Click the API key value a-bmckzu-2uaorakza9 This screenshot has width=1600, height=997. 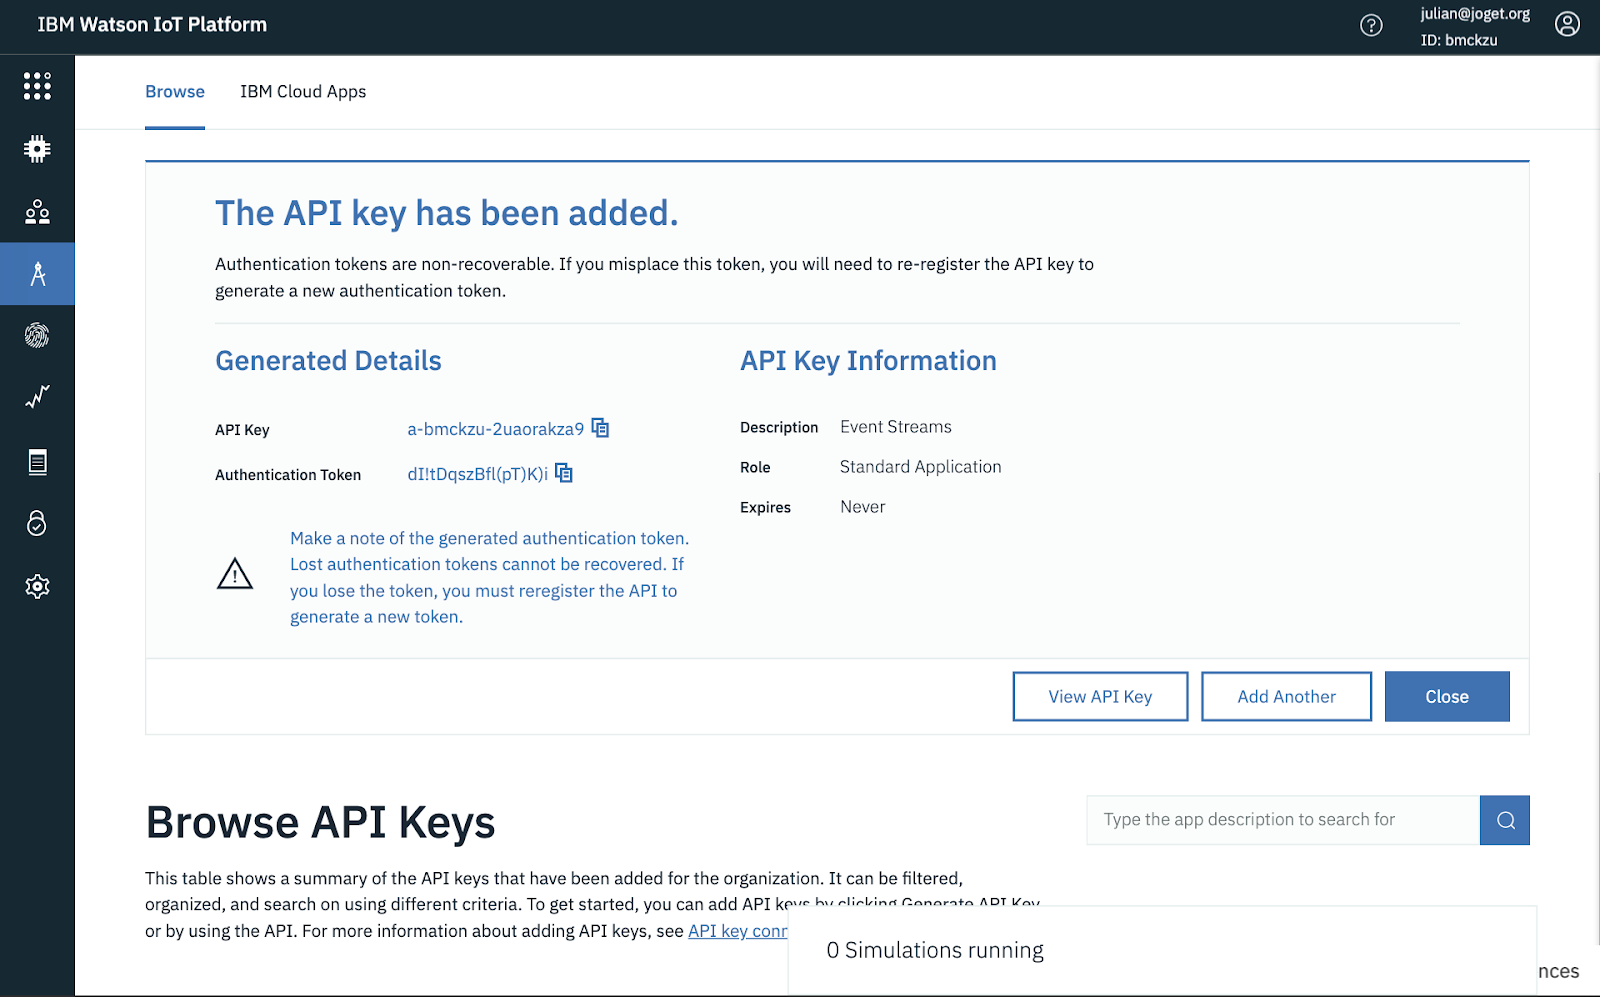(x=495, y=429)
